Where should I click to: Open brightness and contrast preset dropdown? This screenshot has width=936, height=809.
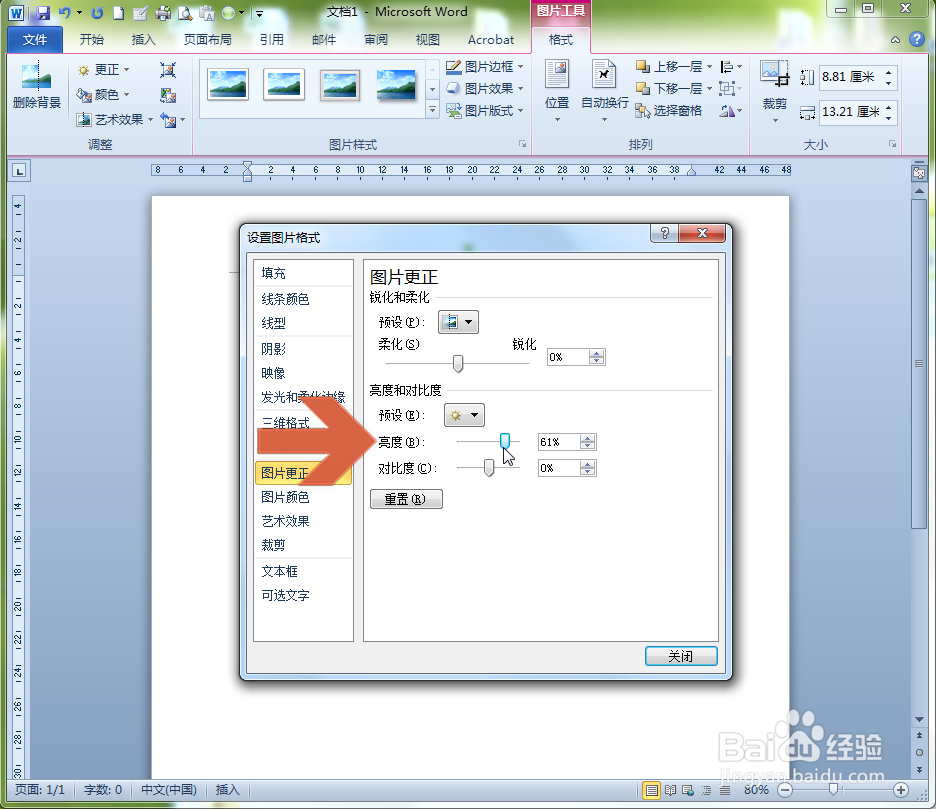(x=464, y=415)
